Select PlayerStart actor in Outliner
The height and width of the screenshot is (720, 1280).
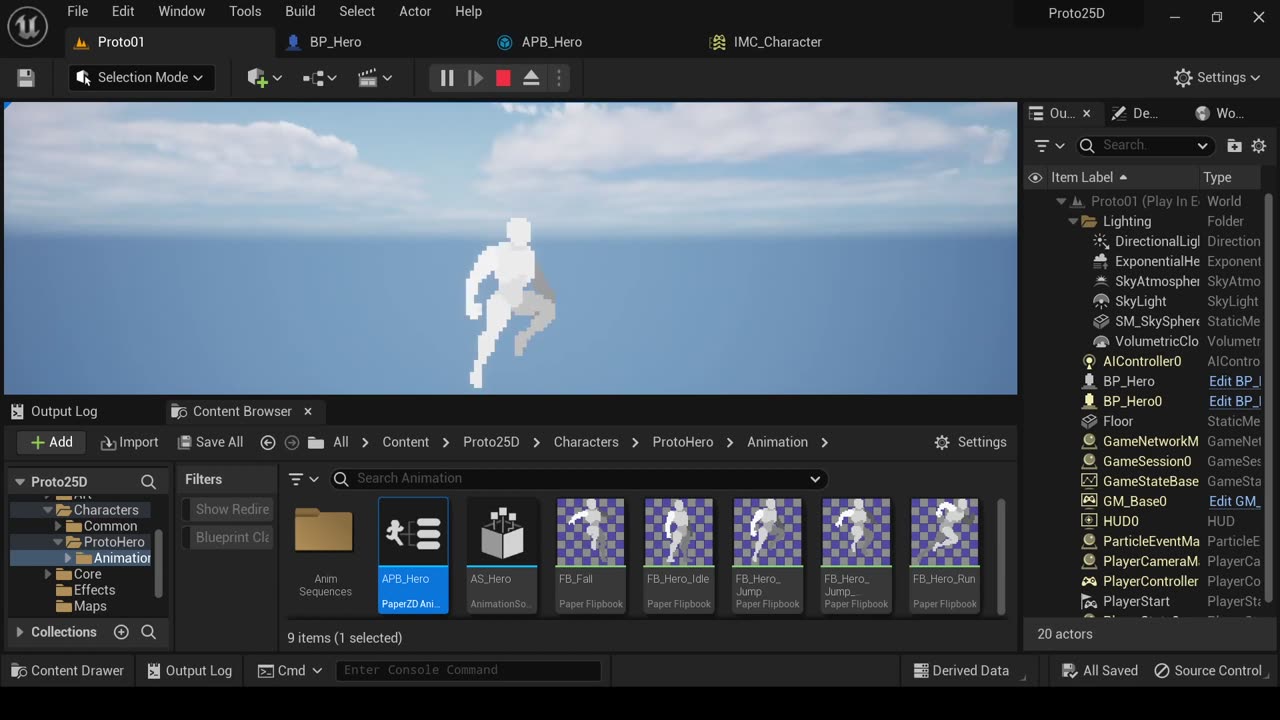[1136, 601]
